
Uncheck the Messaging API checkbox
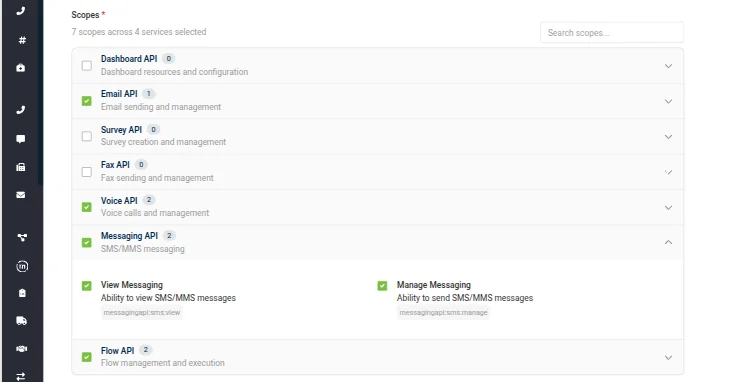[x=87, y=243]
